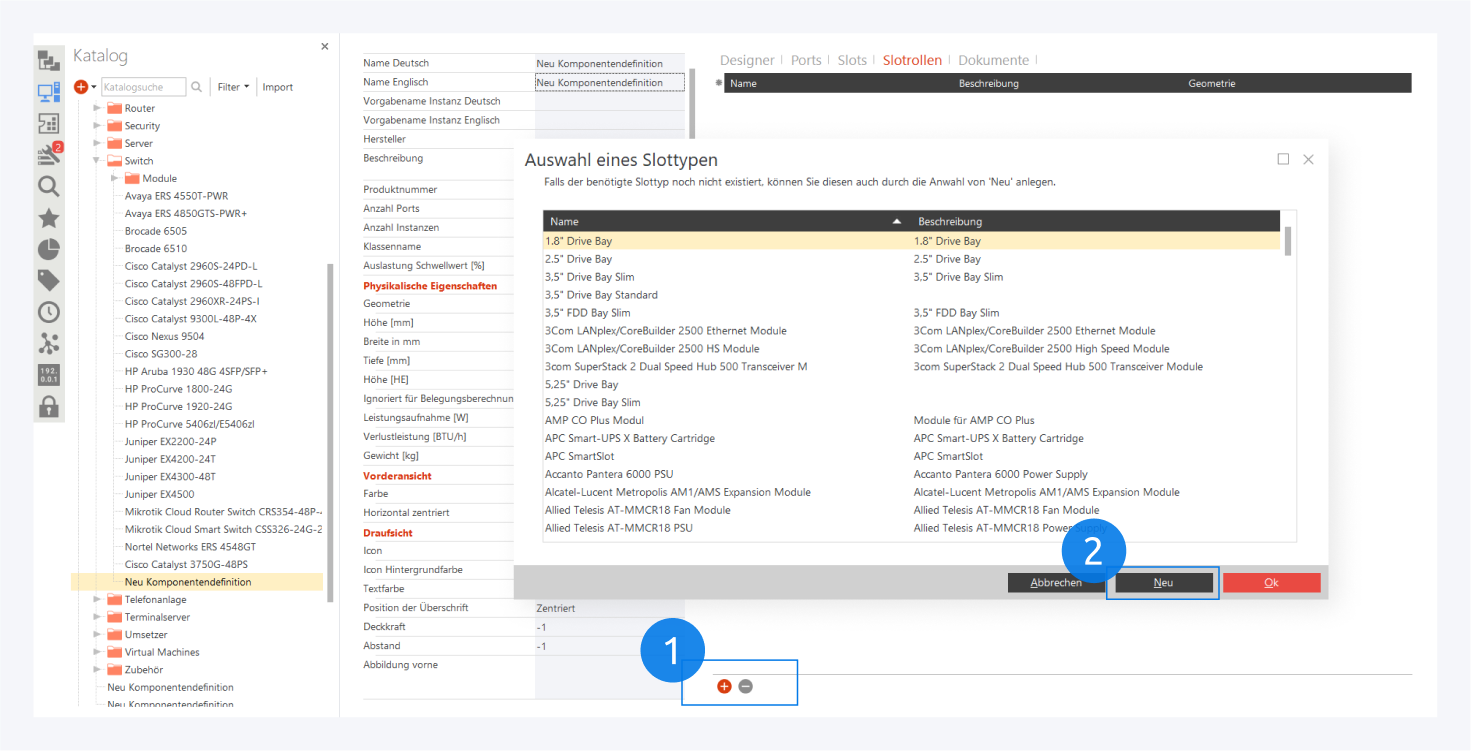Image resolution: width=1471 pixels, height=751 pixels.
Task: Expand the Telefonanlage folder
Action: (97, 600)
